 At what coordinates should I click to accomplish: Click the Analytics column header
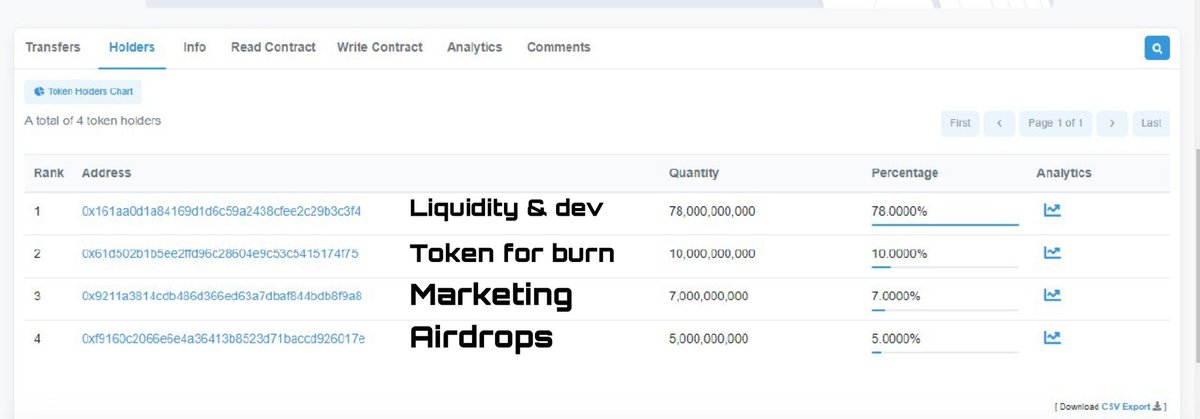pyautogui.click(x=1064, y=173)
